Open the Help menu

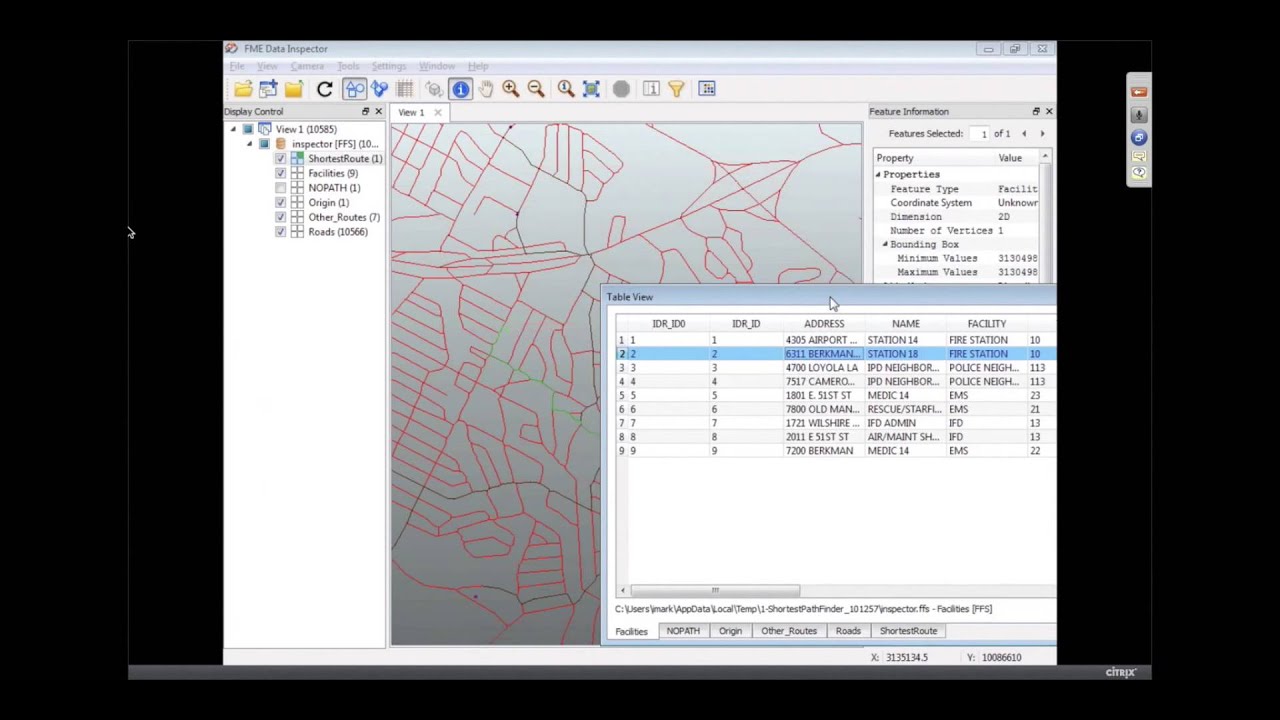(x=478, y=66)
